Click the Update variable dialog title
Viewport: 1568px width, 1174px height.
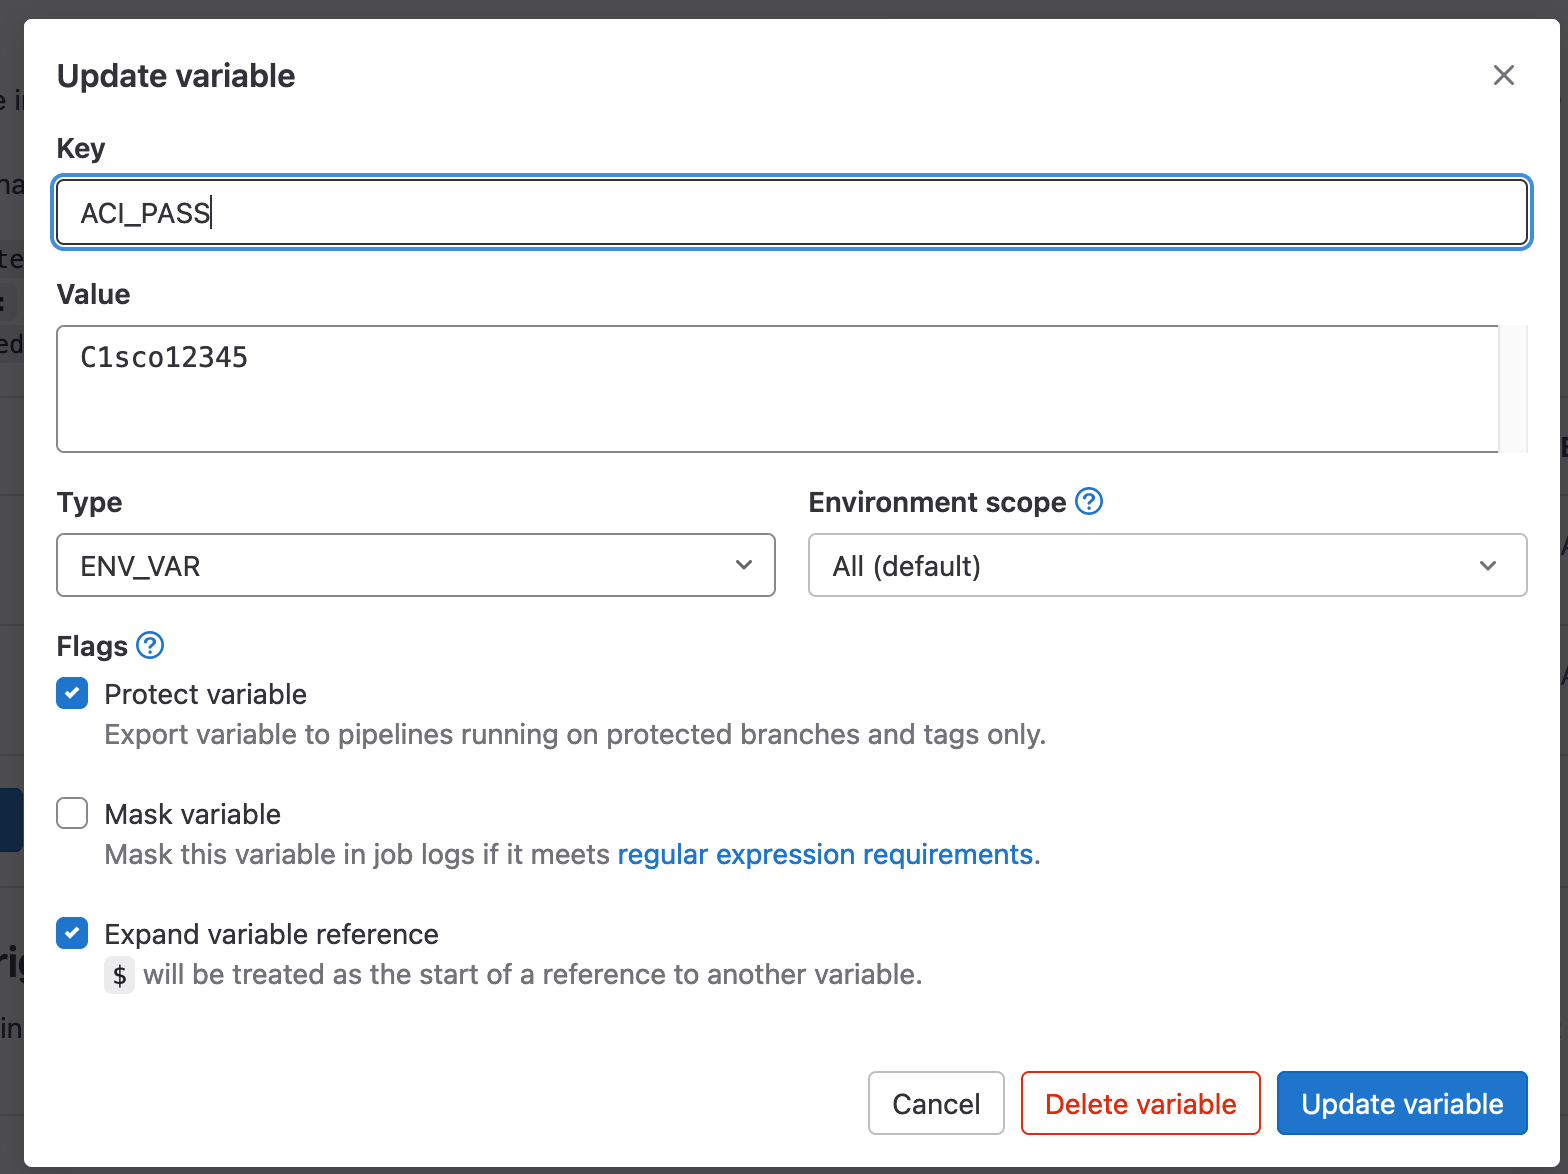pyautogui.click(x=176, y=76)
